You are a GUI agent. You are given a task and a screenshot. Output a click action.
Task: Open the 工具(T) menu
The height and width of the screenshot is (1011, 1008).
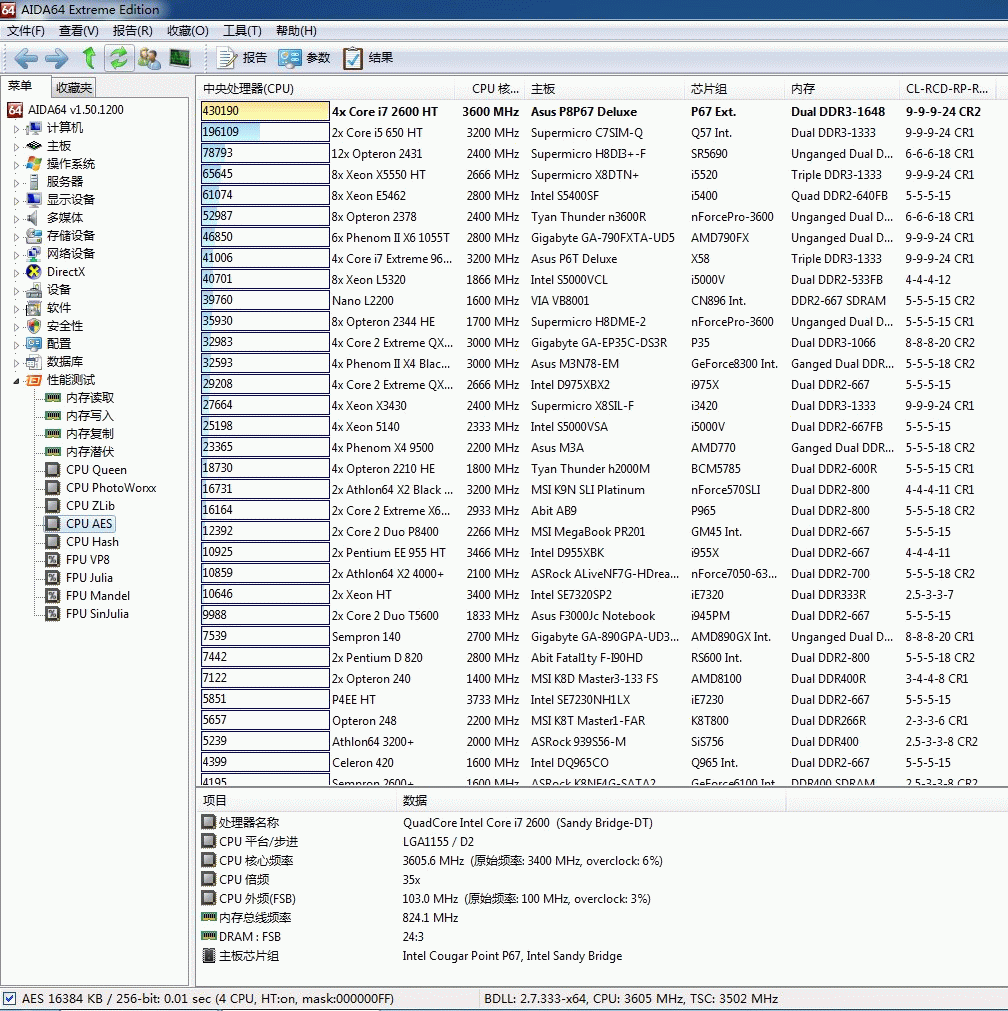pyautogui.click(x=241, y=31)
